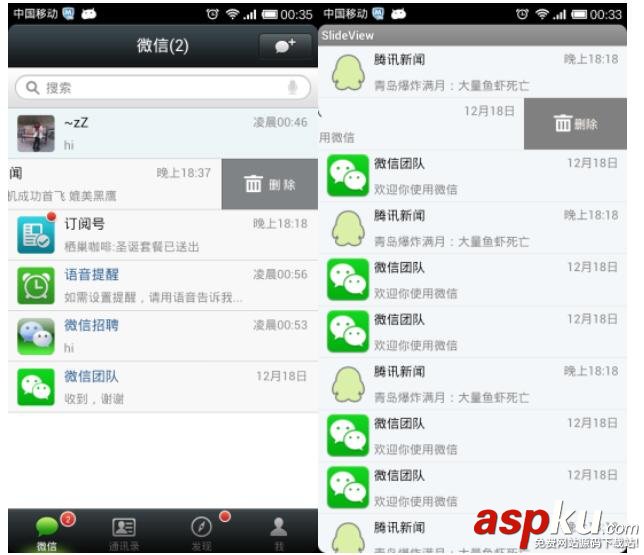
Task: Tap the 凌晨00:46 timestamp
Action: click(280, 122)
